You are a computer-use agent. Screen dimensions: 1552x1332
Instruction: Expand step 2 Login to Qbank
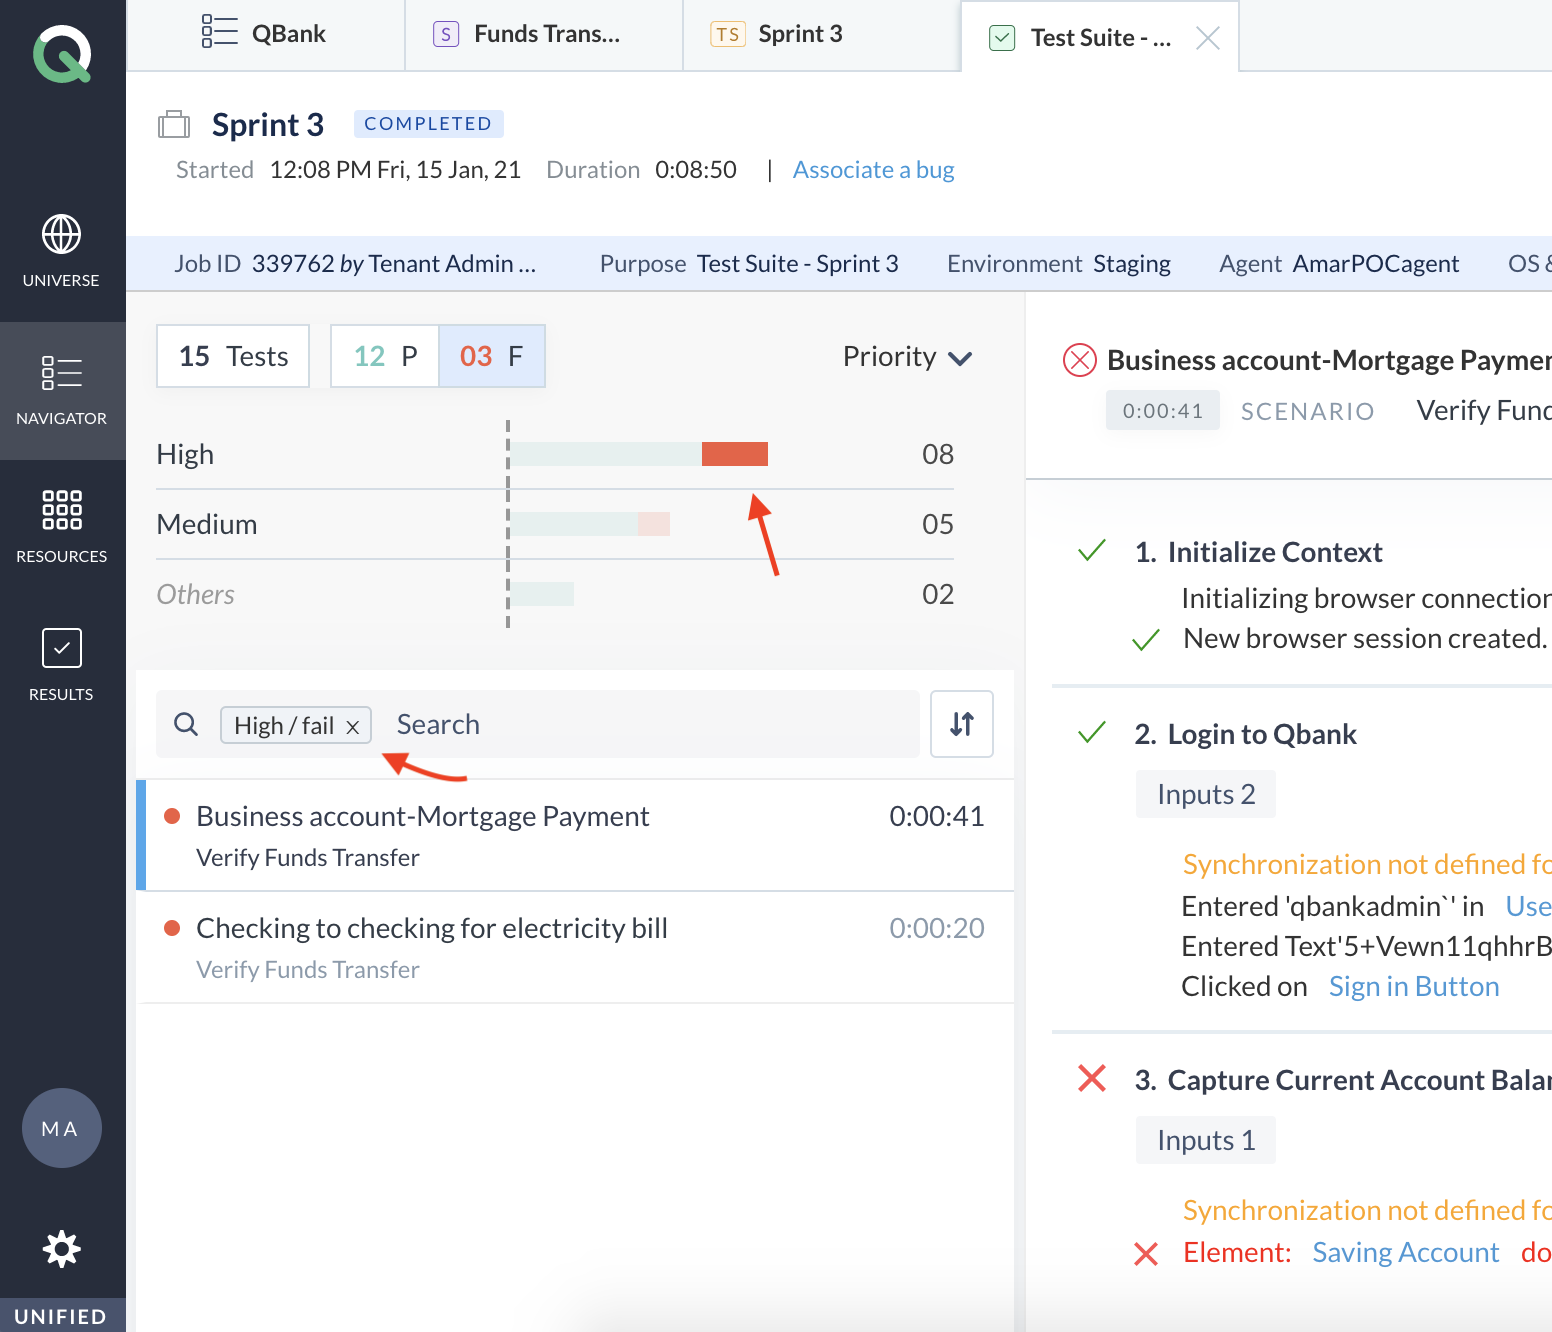1246,734
